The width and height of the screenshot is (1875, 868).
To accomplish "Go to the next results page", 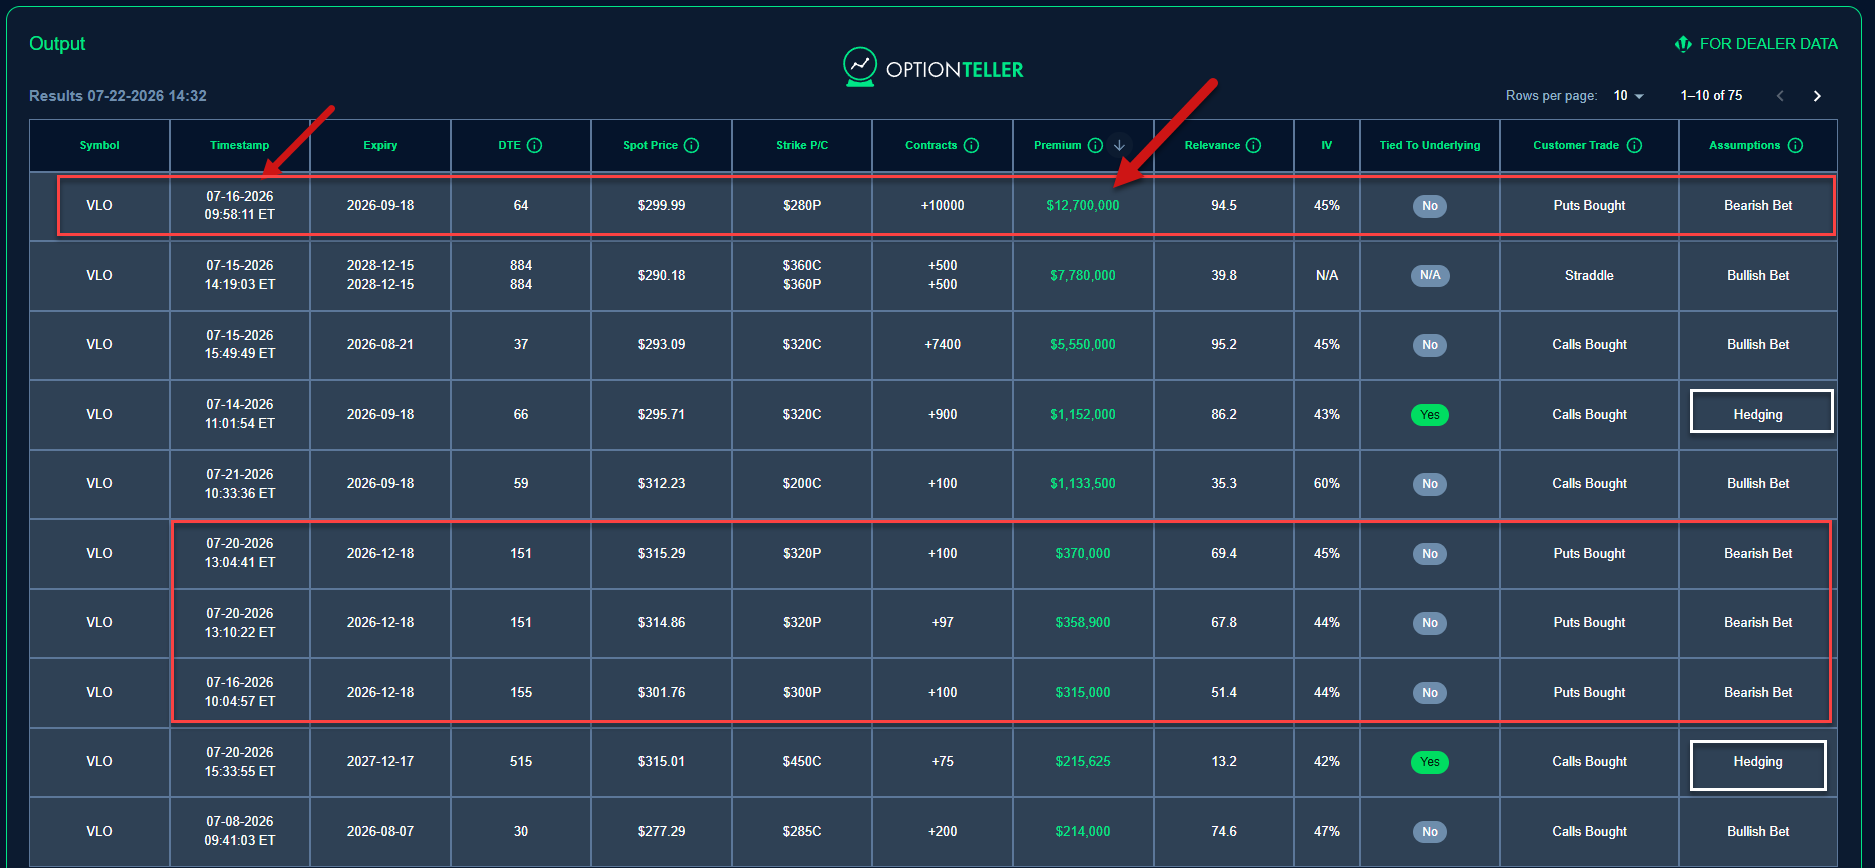I will (1817, 96).
